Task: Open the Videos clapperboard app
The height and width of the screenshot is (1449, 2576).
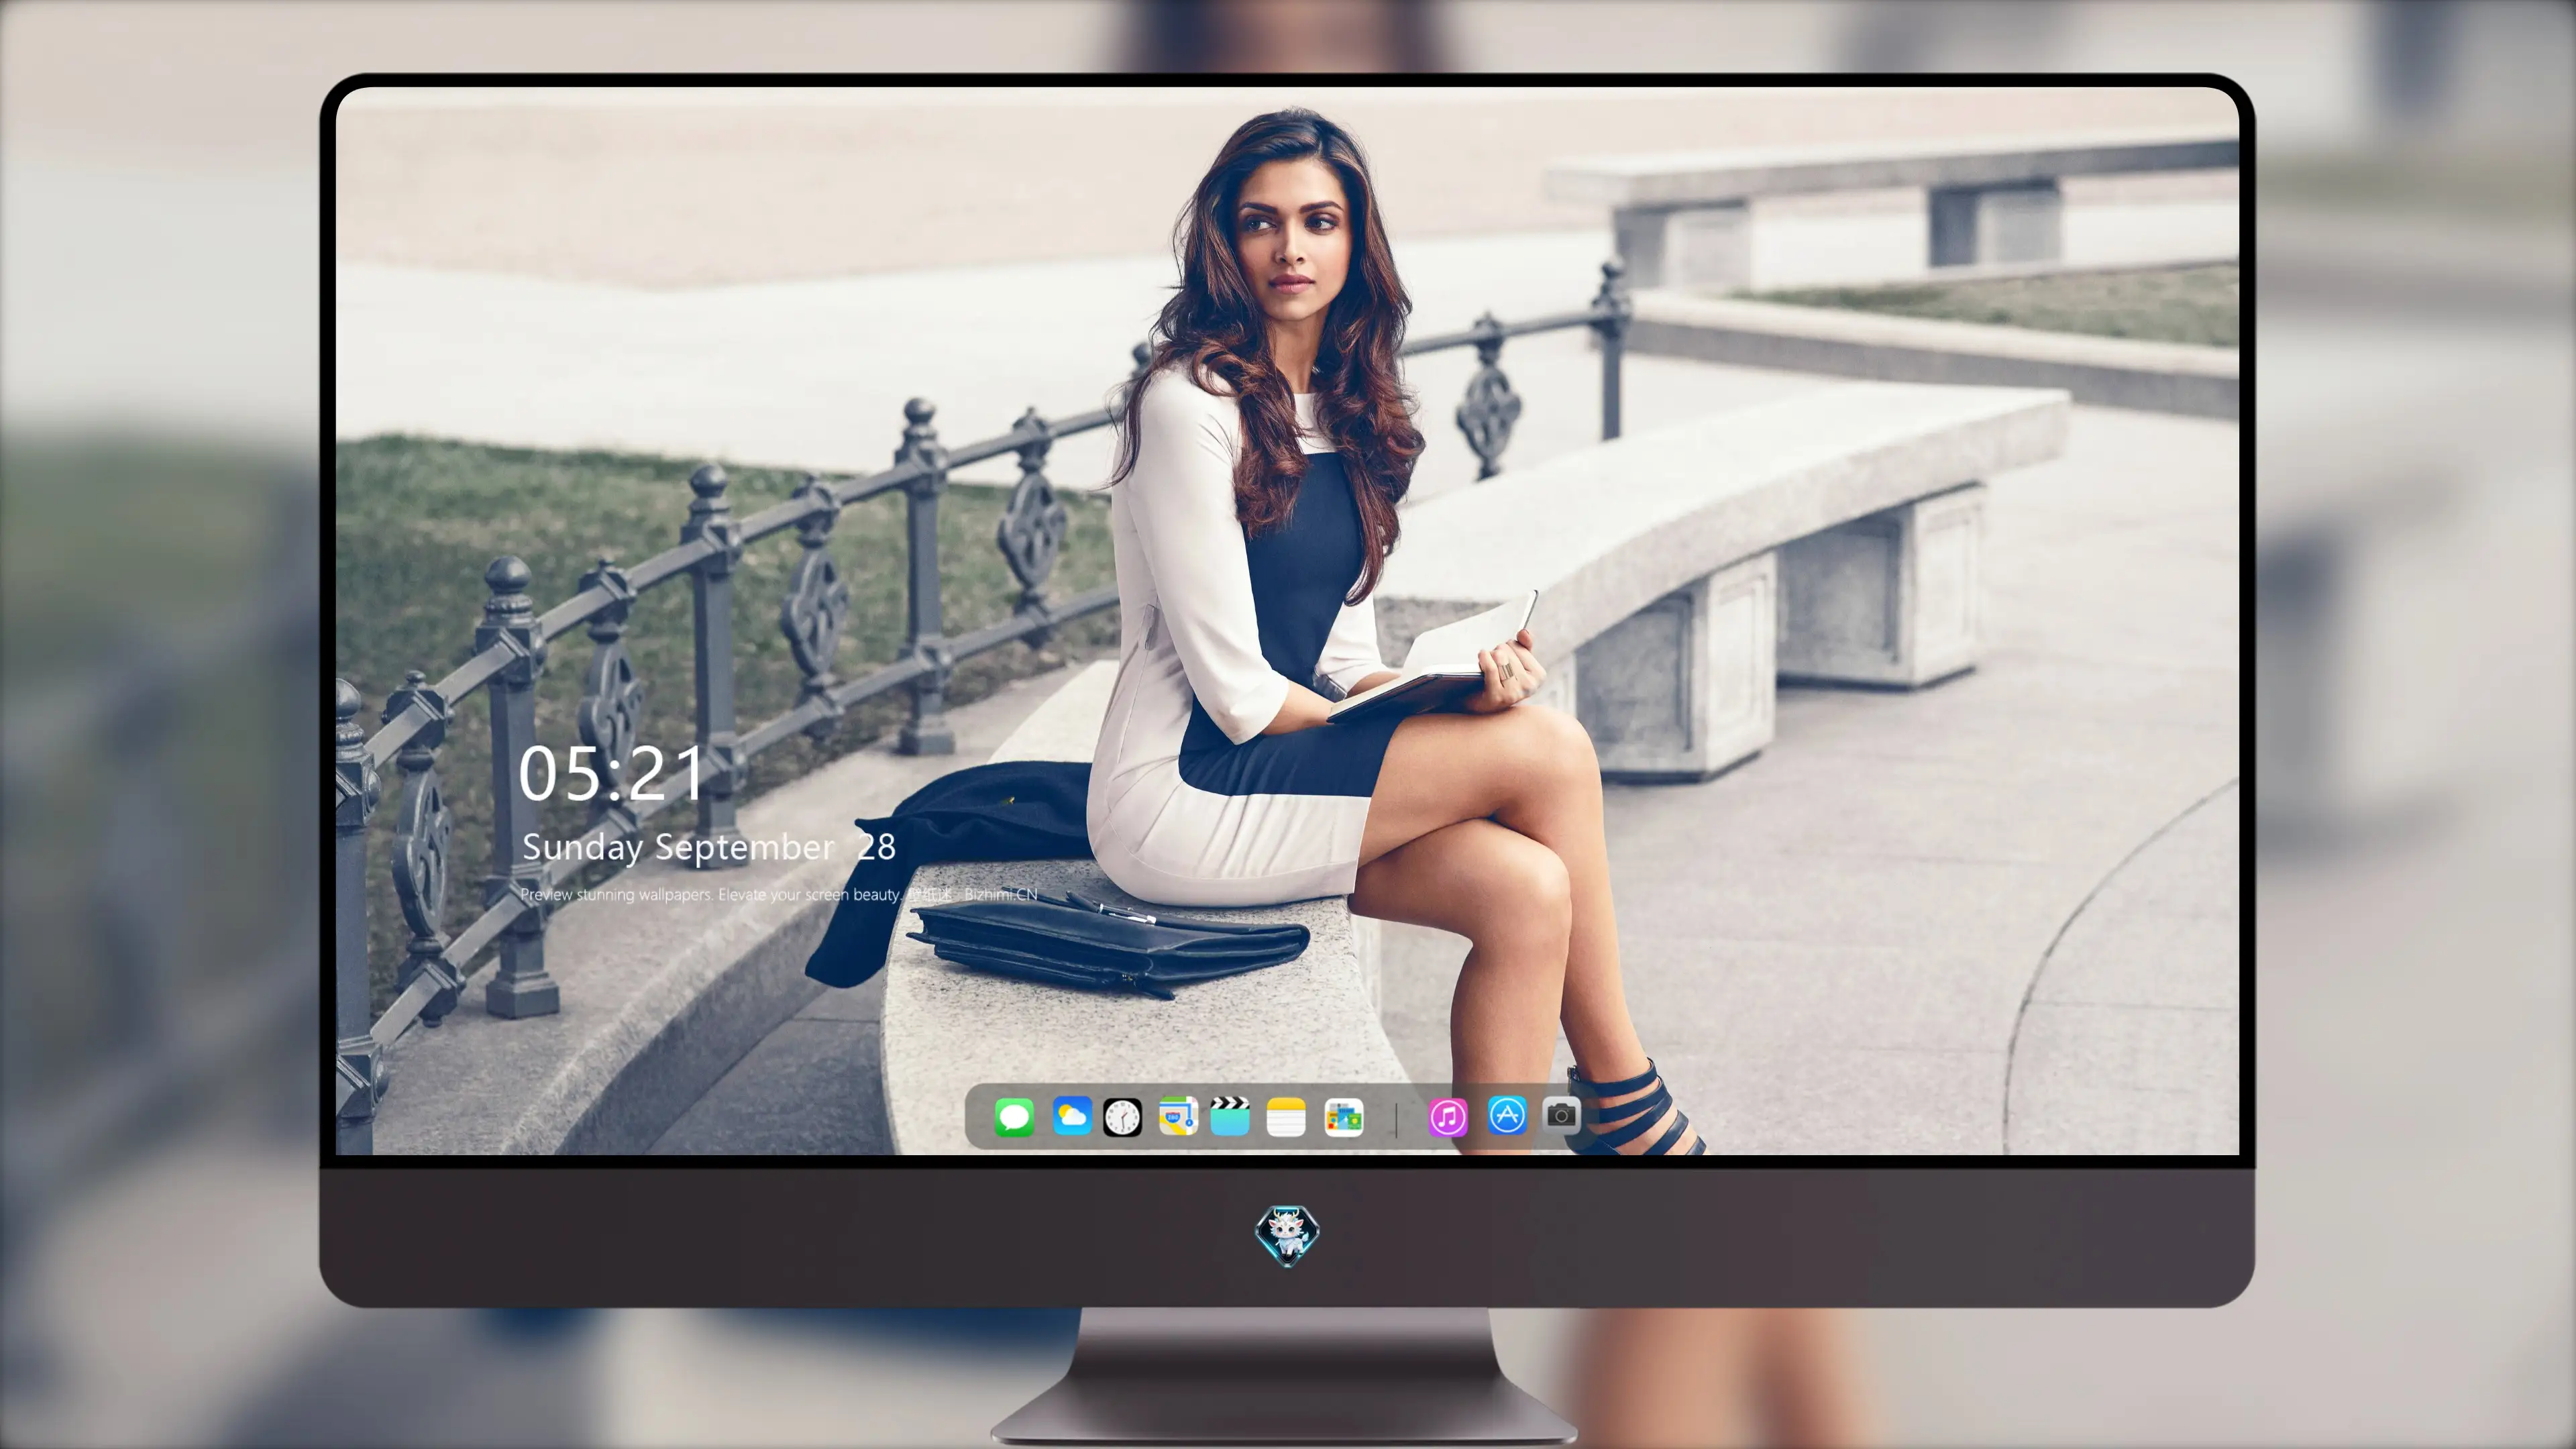Action: pyautogui.click(x=1230, y=1116)
